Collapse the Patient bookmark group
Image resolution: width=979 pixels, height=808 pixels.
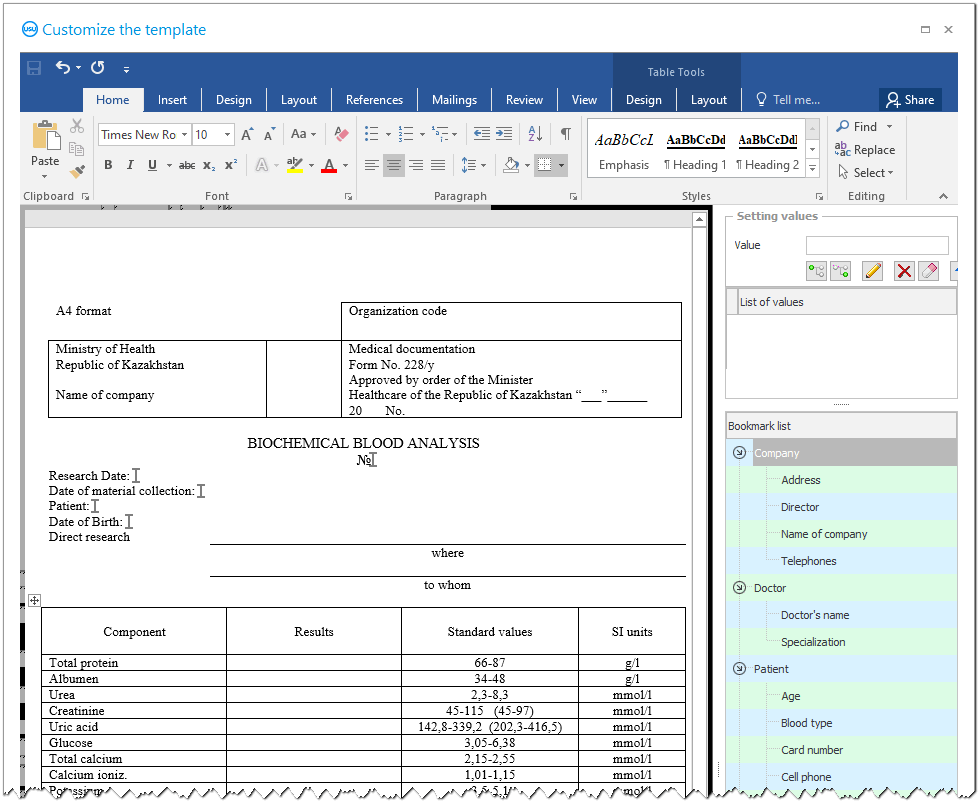click(x=739, y=669)
